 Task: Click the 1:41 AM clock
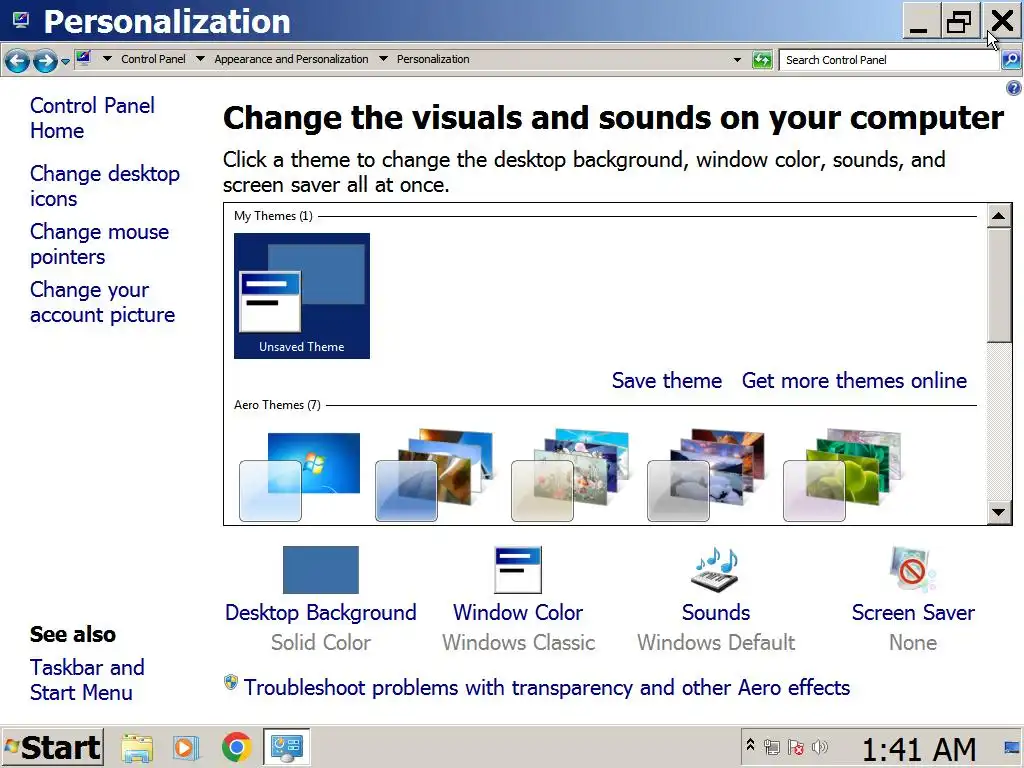919,748
